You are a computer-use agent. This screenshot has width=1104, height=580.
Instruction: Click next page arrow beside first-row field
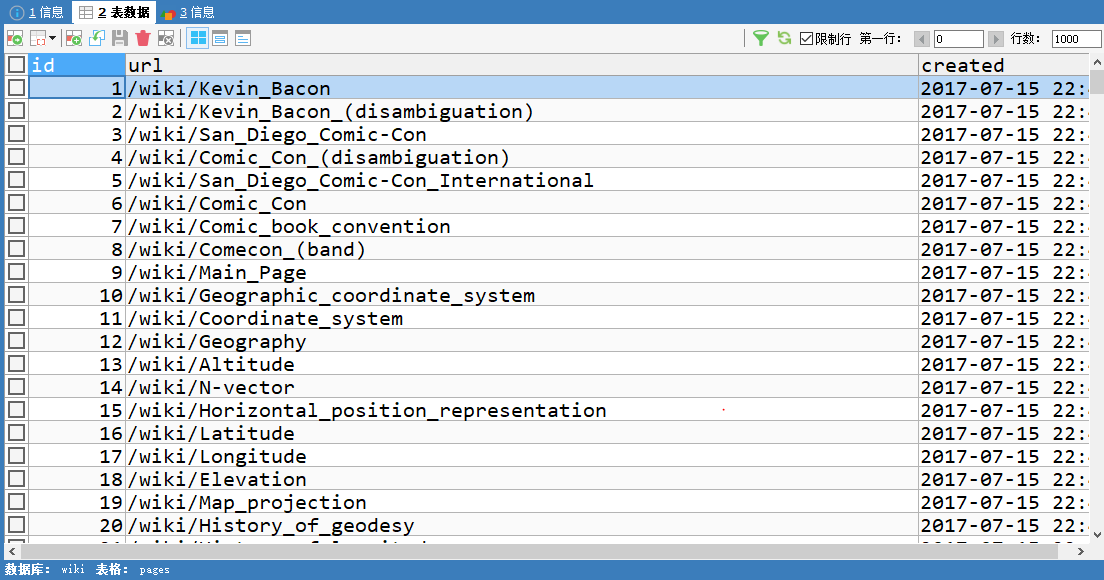click(x=996, y=39)
